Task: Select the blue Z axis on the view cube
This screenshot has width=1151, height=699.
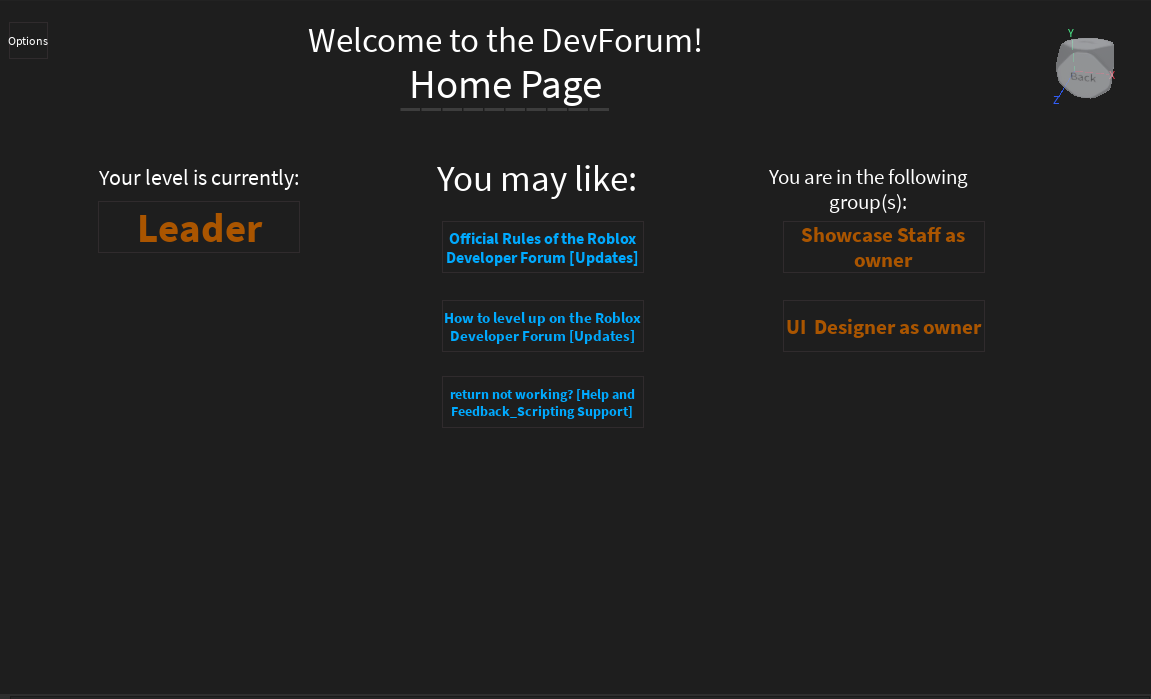Action: pos(1056,100)
